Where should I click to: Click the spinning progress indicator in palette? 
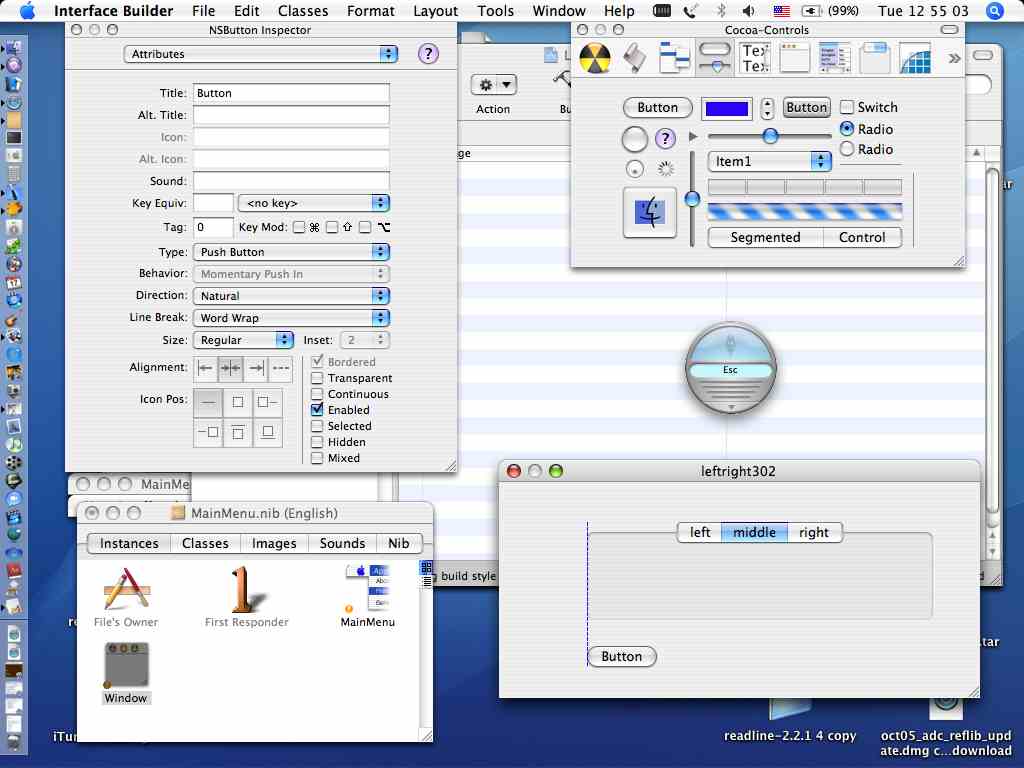665,169
